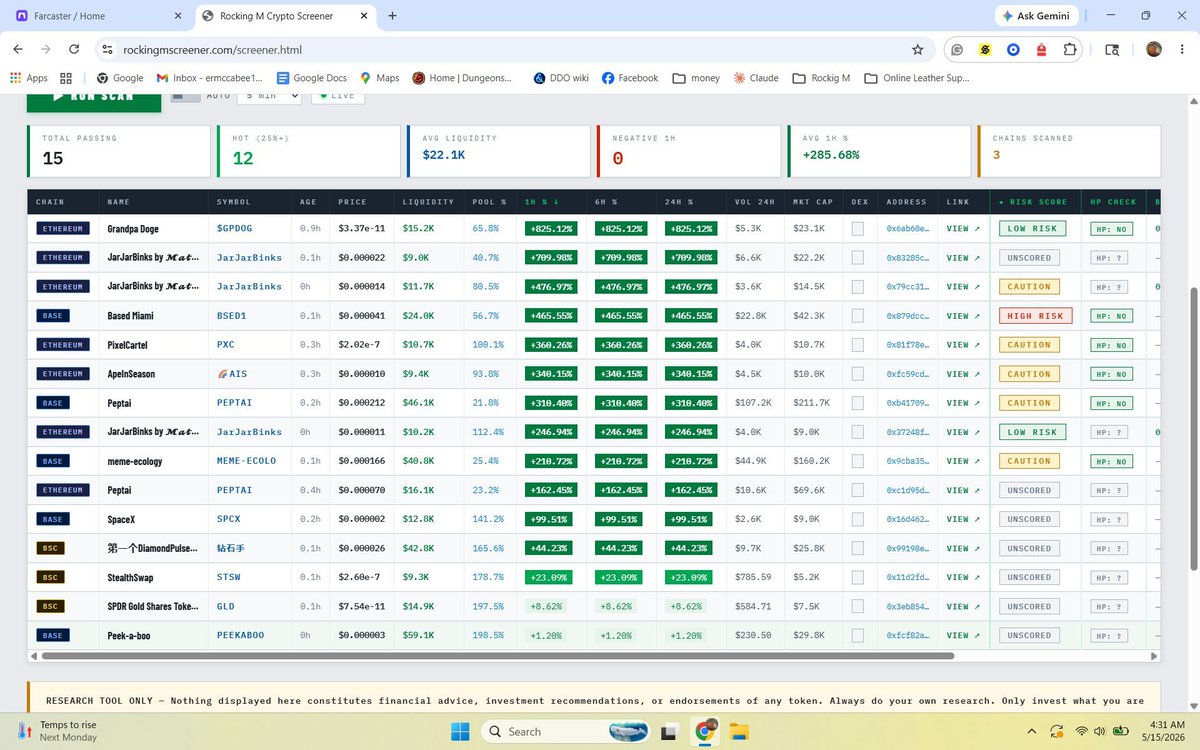1200x750 pixels.
Task: Click the MEME-ECOLO symbol link
Action: (246, 461)
